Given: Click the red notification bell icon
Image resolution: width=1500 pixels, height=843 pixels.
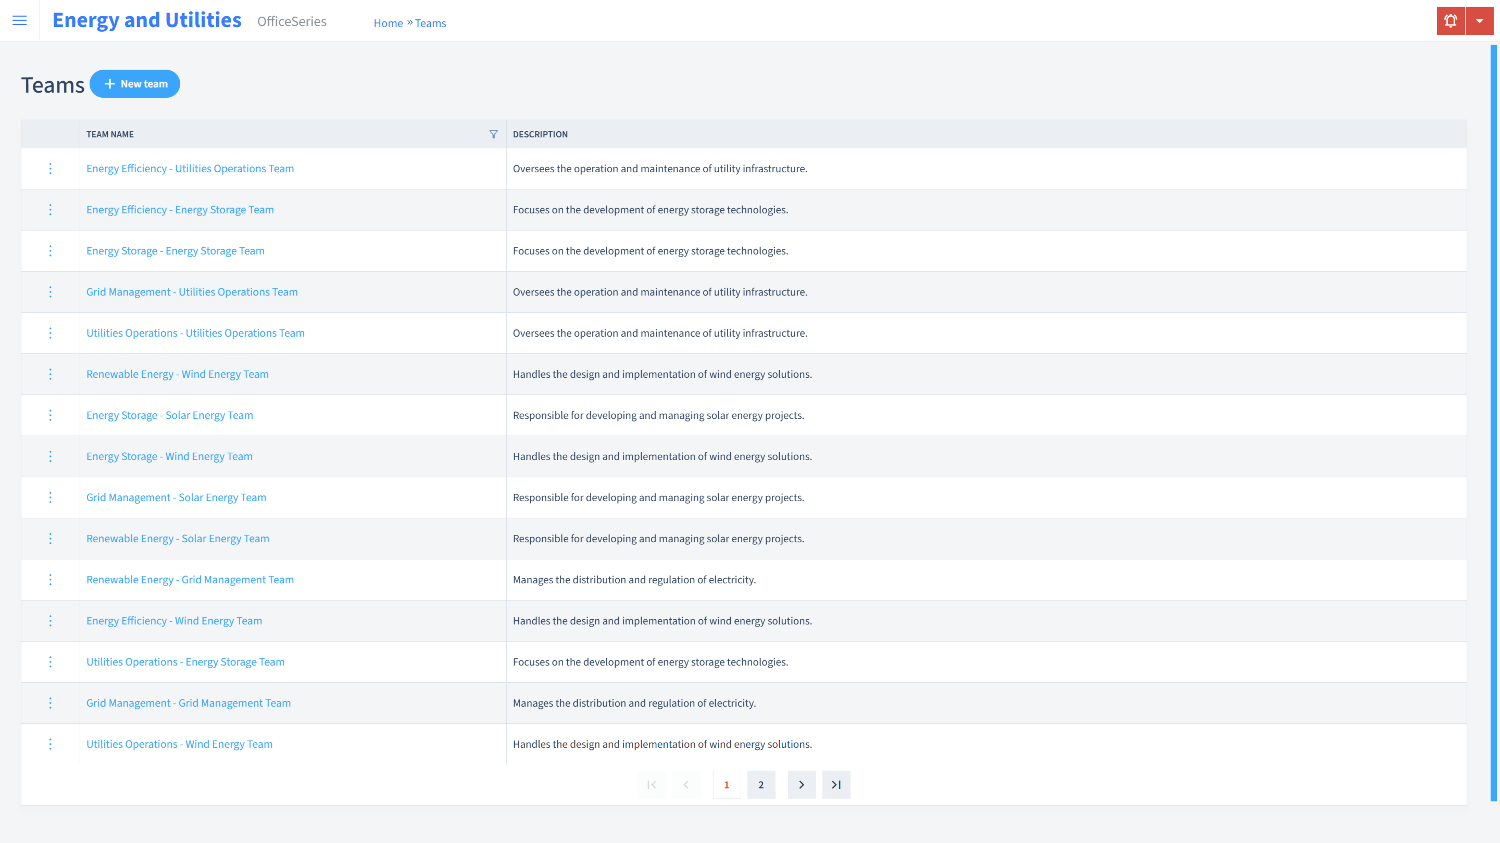Looking at the screenshot, I should 1450,21.
